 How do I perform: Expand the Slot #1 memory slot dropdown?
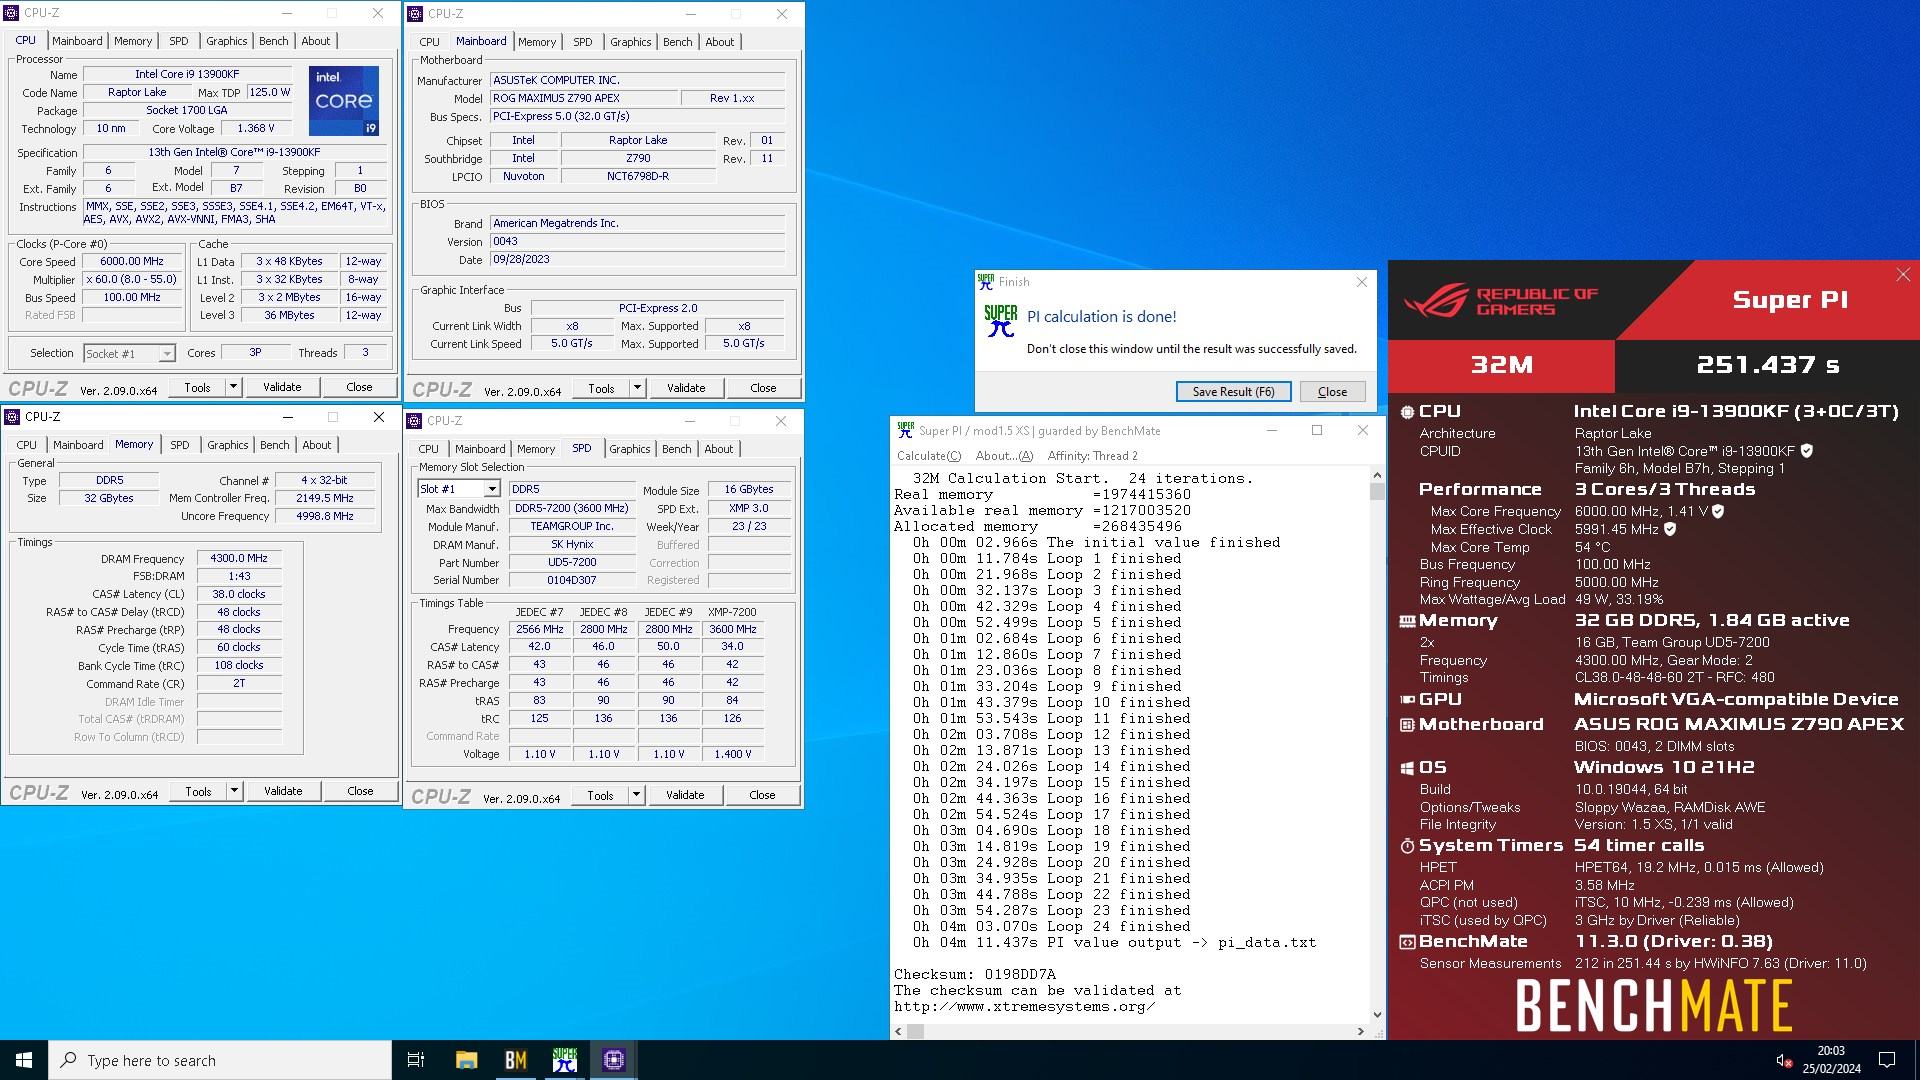tap(492, 490)
